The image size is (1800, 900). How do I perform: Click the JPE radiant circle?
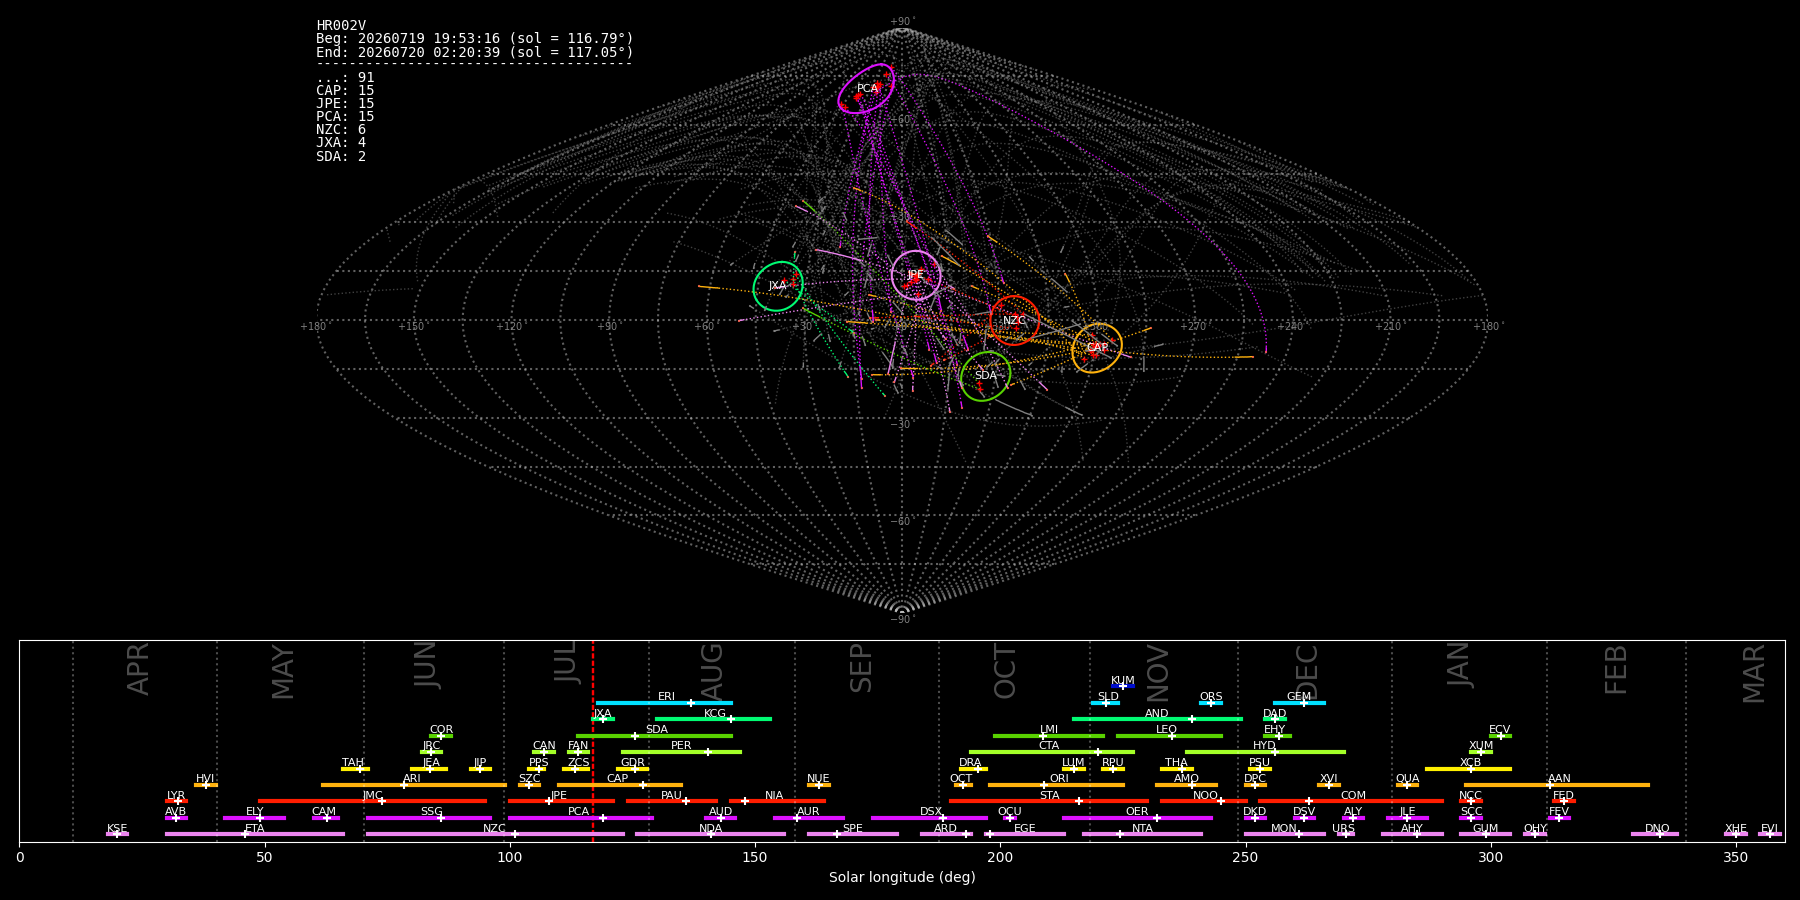[916, 275]
